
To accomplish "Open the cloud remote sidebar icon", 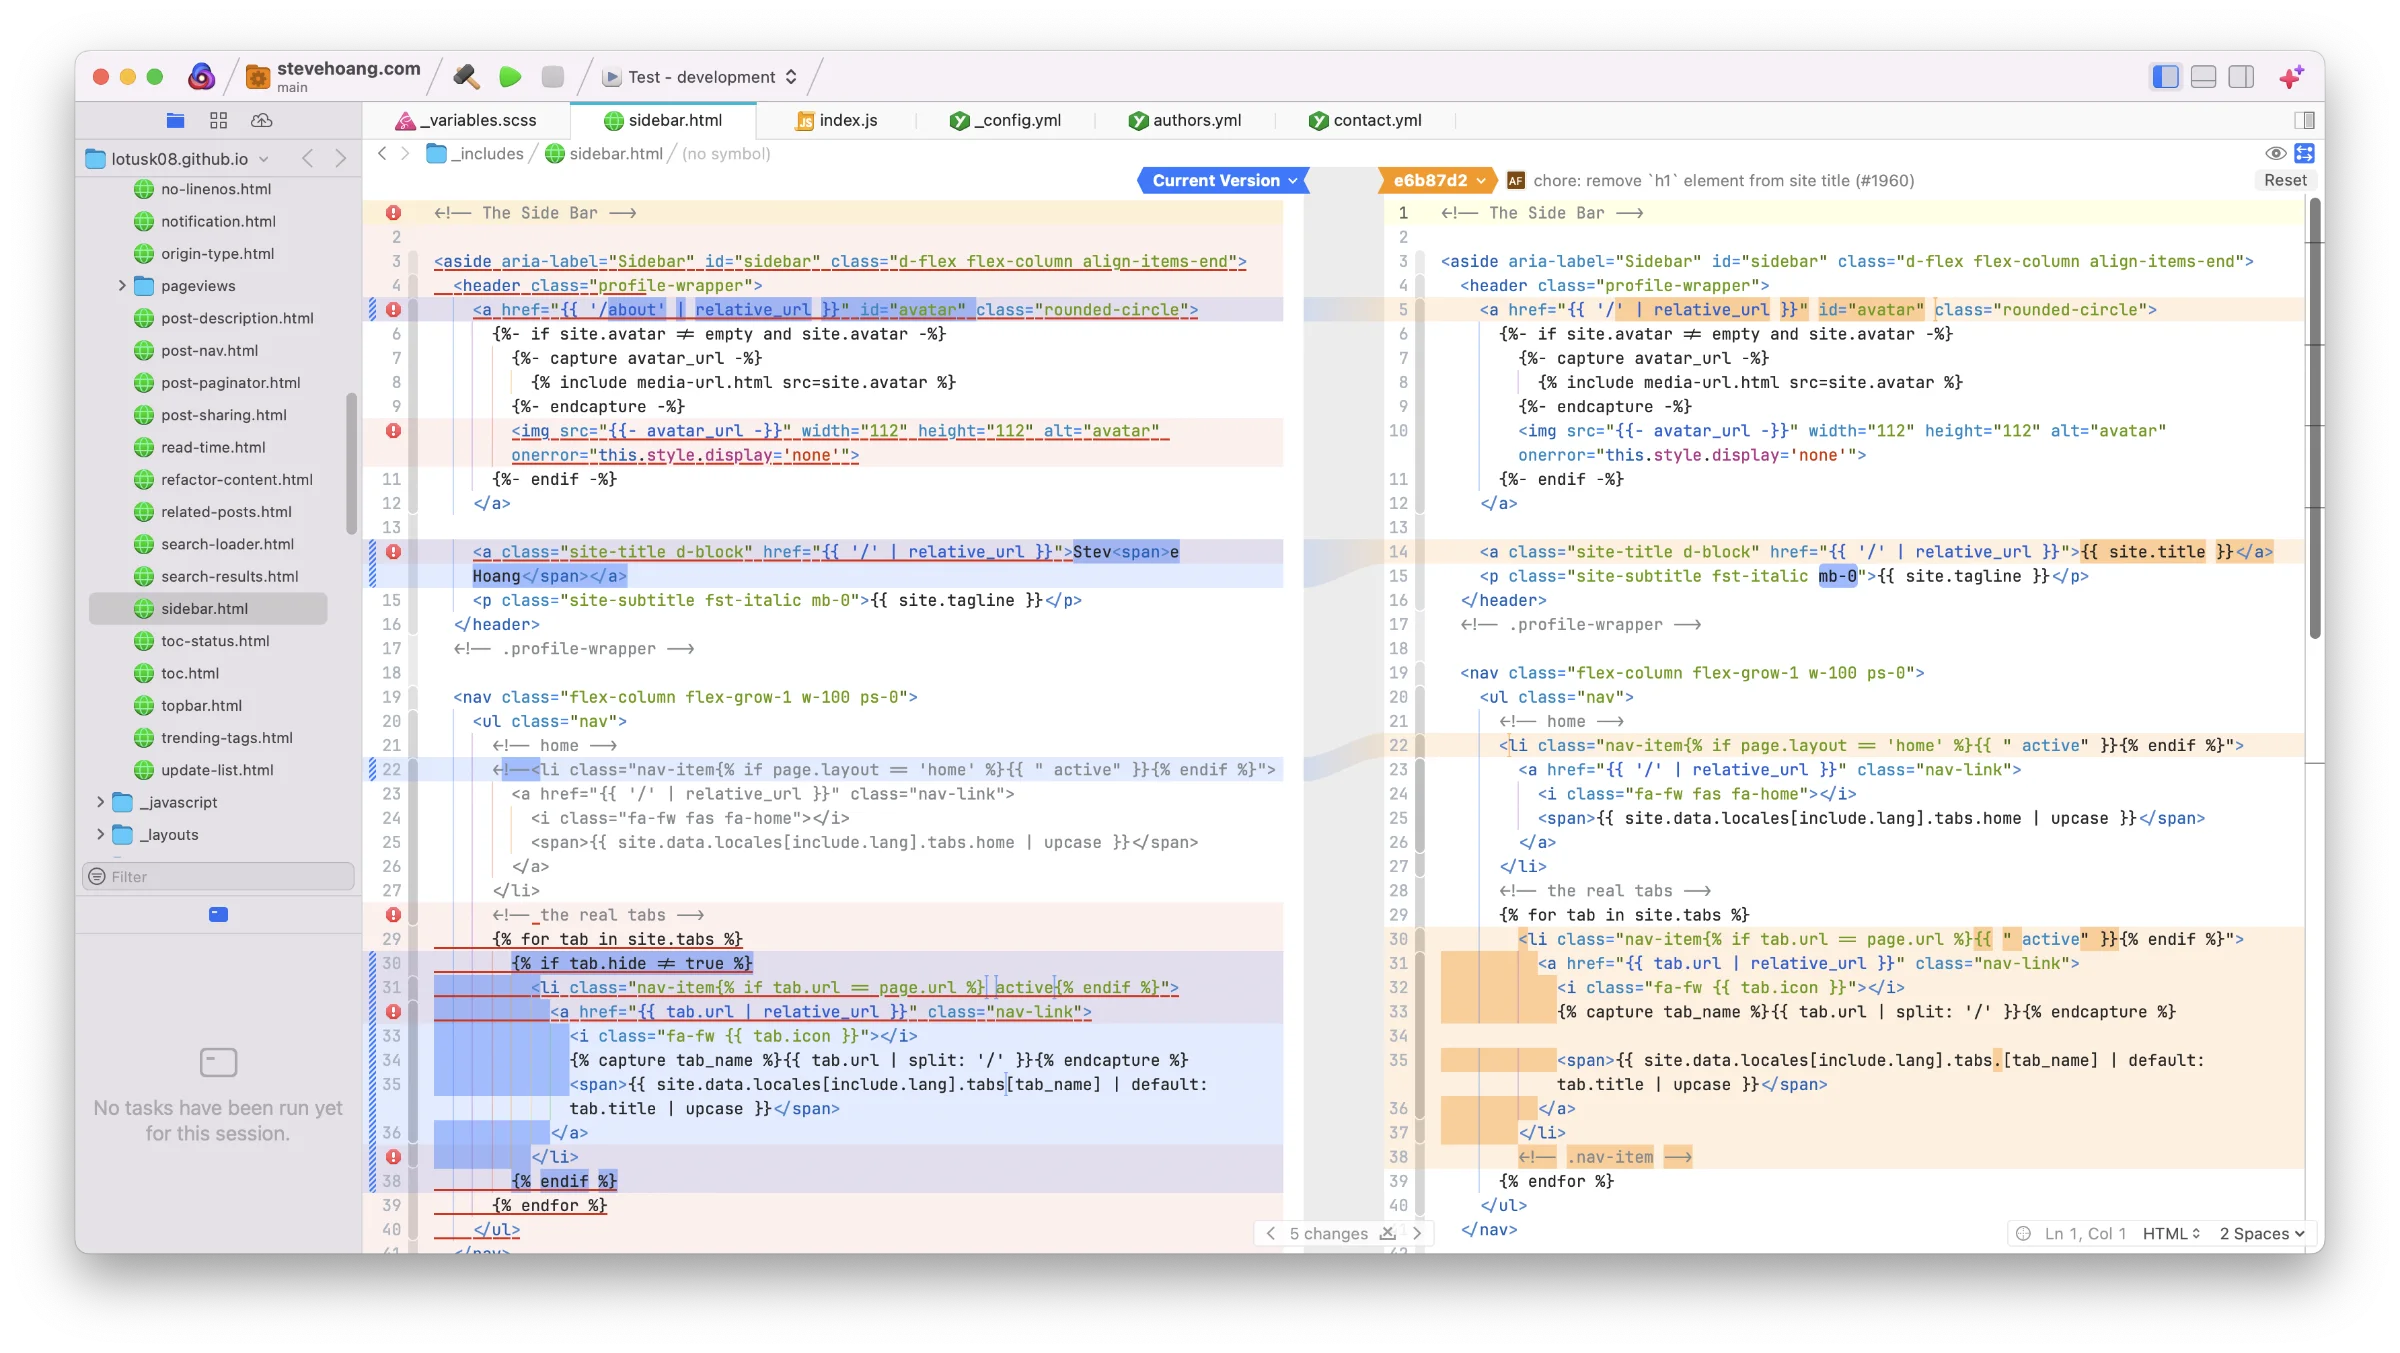I will pyautogui.click(x=261, y=120).
